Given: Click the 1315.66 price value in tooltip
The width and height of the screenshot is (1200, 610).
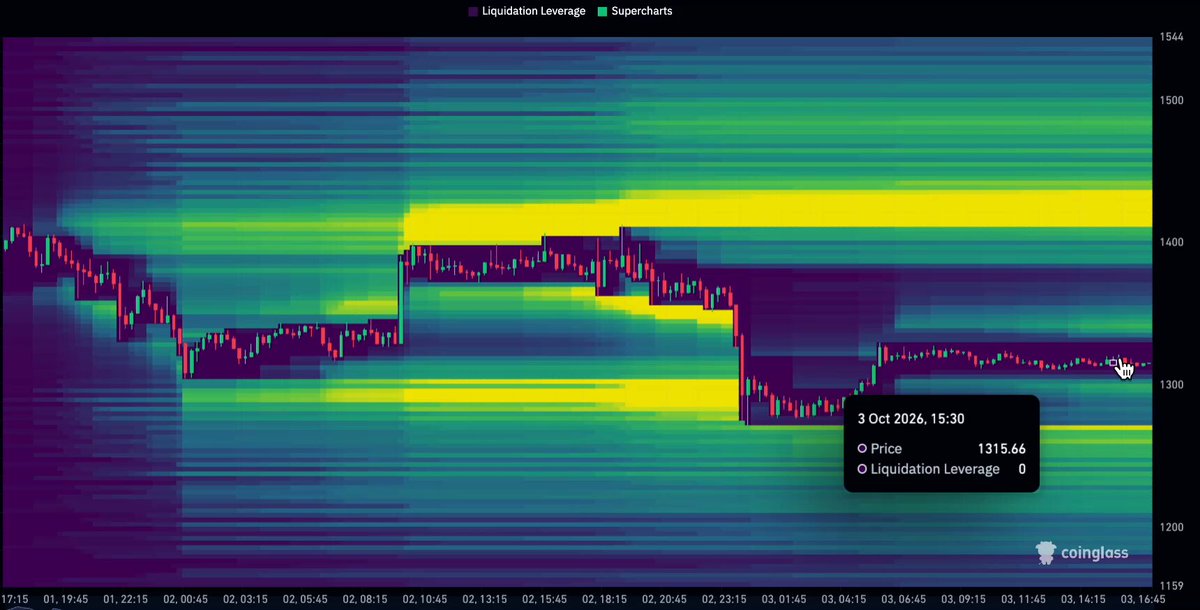Looking at the screenshot, I should tap(1001, 449).
